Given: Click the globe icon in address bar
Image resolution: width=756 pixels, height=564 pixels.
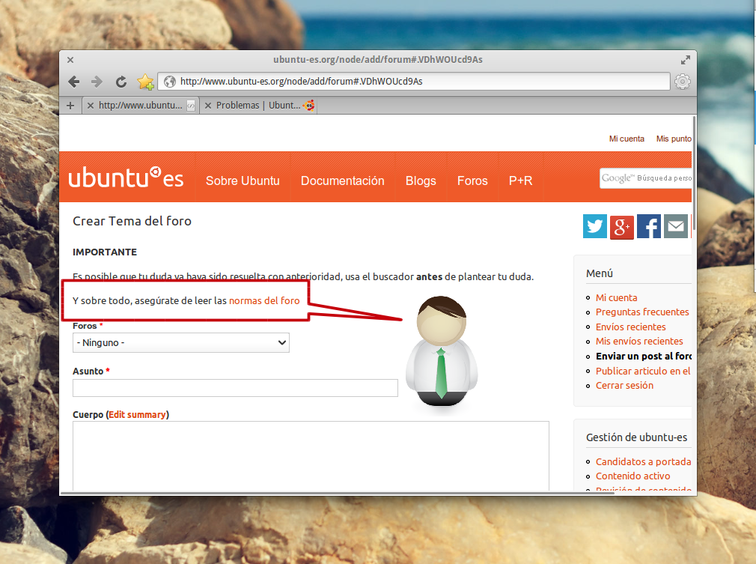Looking at the screenshot, I should (169, 81).
